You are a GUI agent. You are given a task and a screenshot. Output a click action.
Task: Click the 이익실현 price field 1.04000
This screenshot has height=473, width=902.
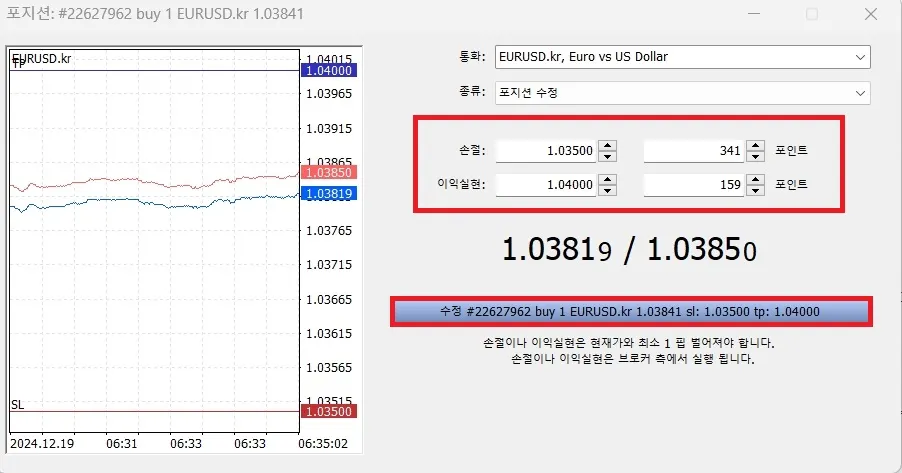(545, 185)
